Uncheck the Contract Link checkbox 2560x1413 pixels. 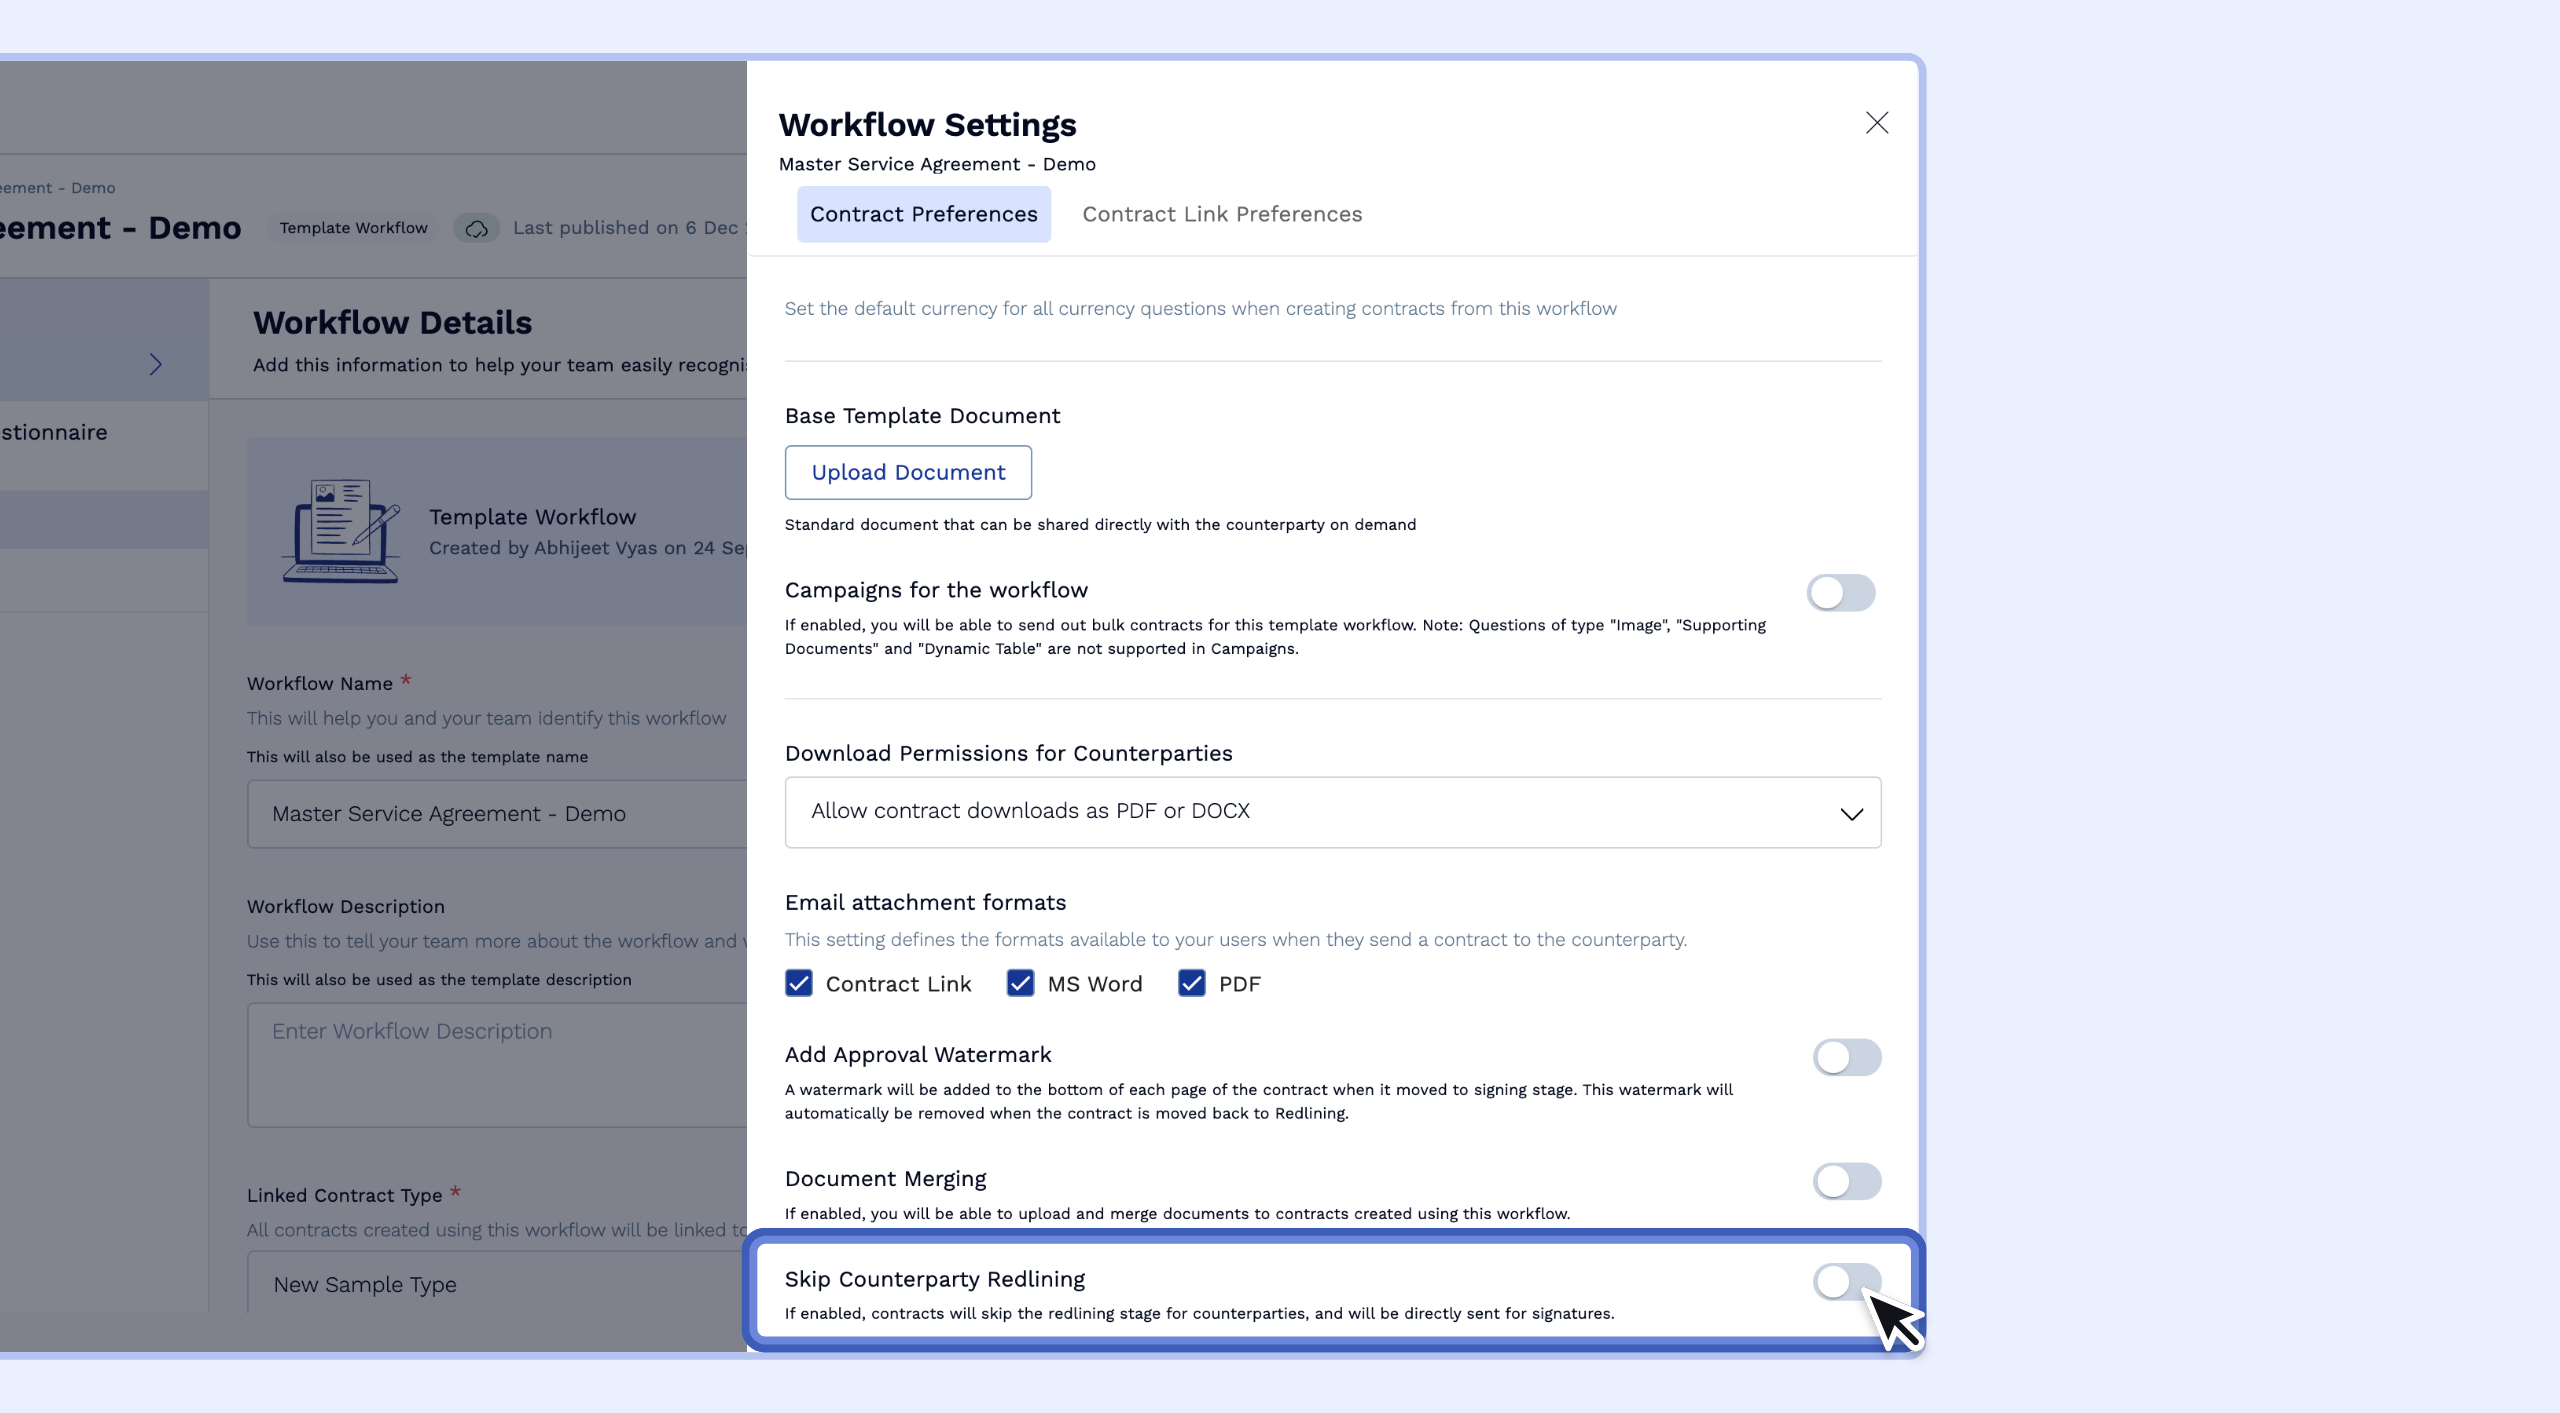pyautogui.click(x=799, y=984)
